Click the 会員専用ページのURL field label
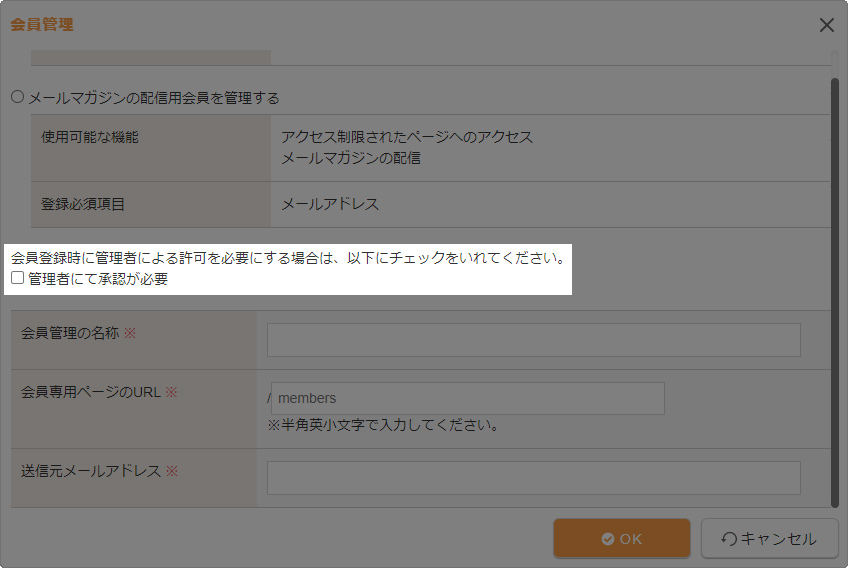The width and height of the screenshot is (848, 568). coord(91,392)
